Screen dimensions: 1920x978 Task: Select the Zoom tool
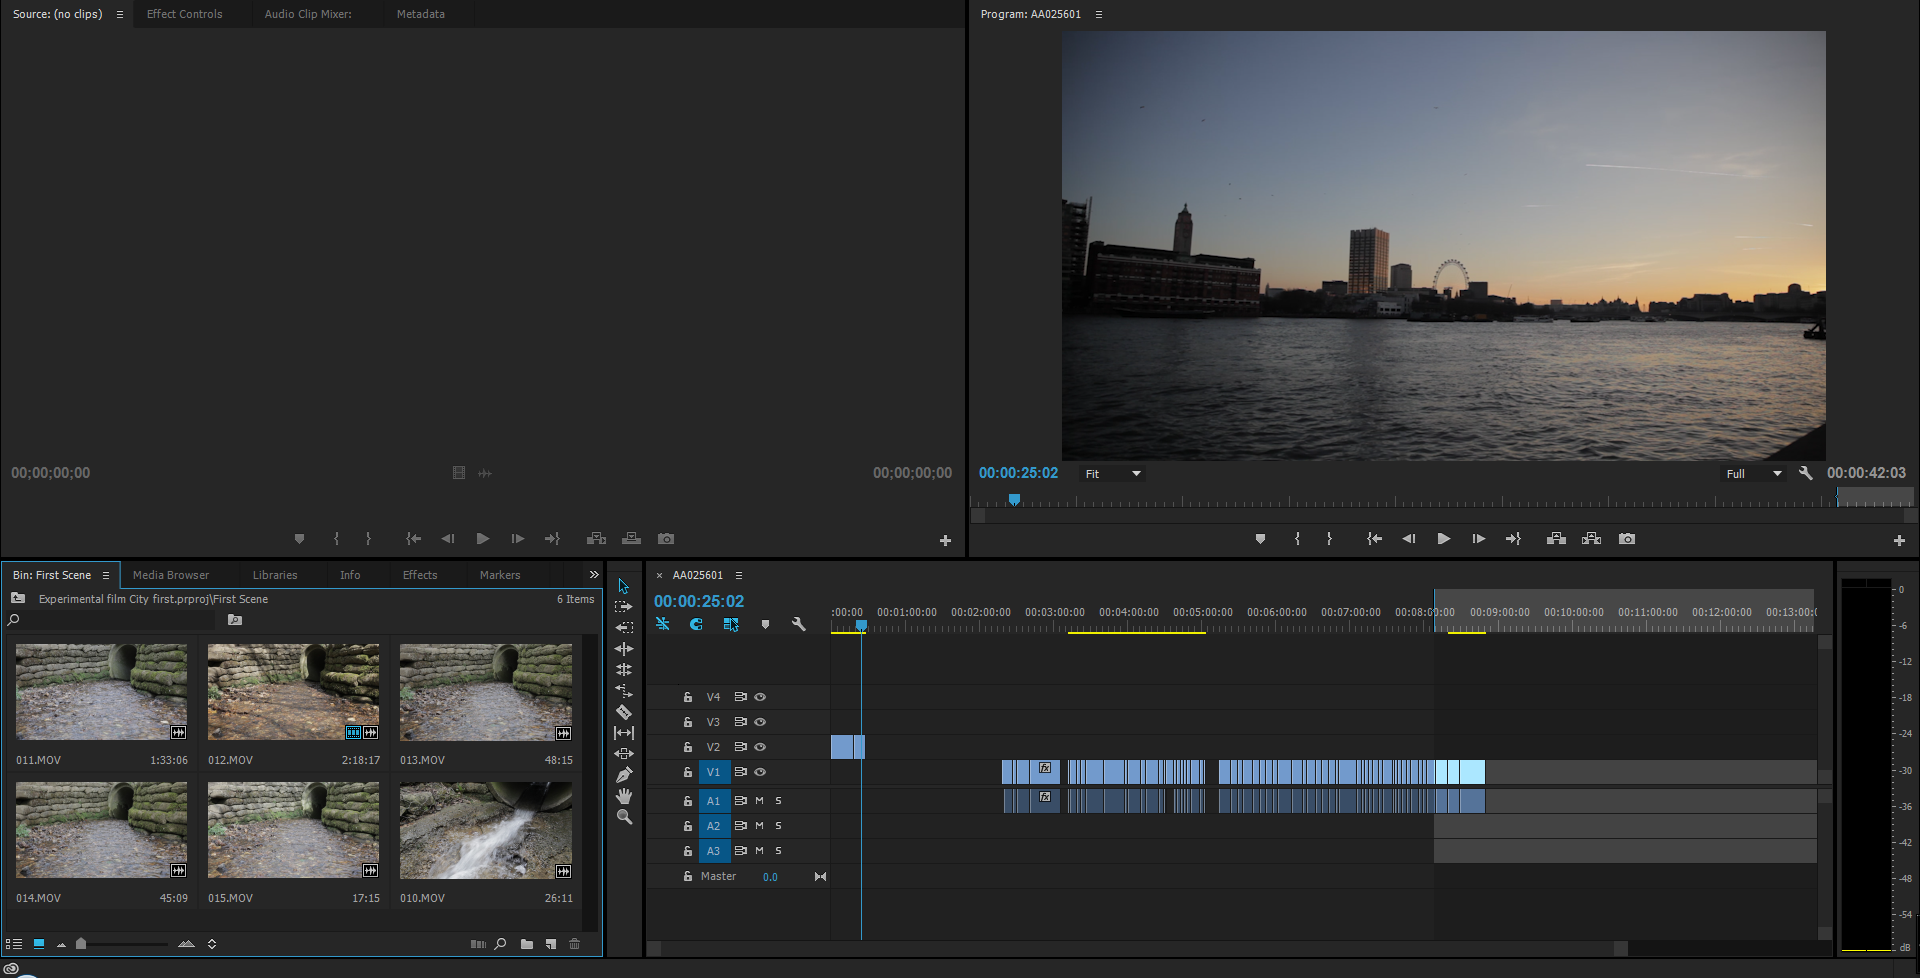pyautogui.click(x=624, y=817)
